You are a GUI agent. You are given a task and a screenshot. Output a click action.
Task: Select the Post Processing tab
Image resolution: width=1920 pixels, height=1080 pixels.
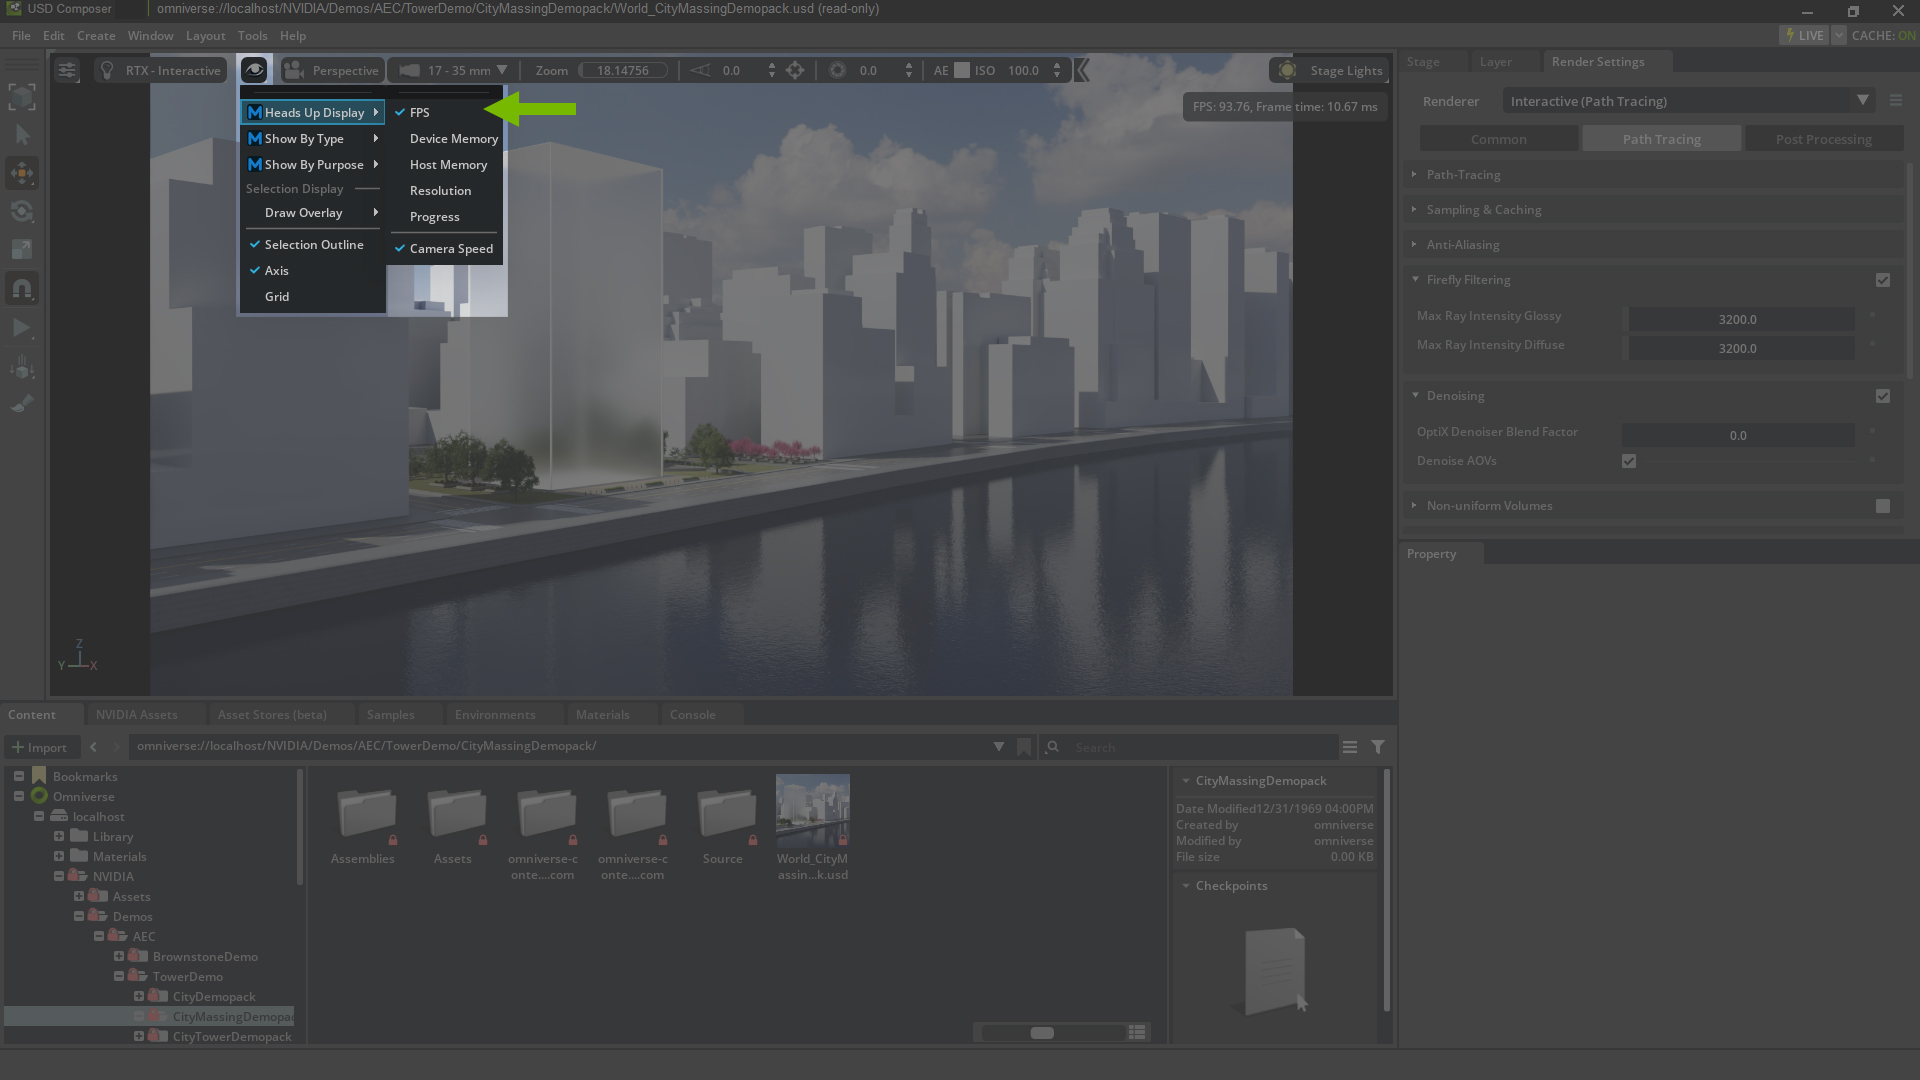[x=1823, y=139]
